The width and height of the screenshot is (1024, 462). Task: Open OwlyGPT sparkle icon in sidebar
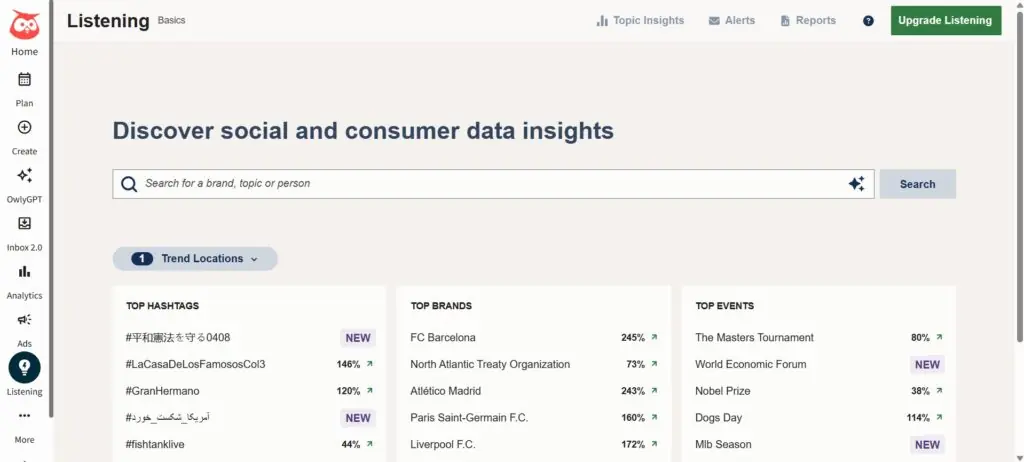click(24, 175)
